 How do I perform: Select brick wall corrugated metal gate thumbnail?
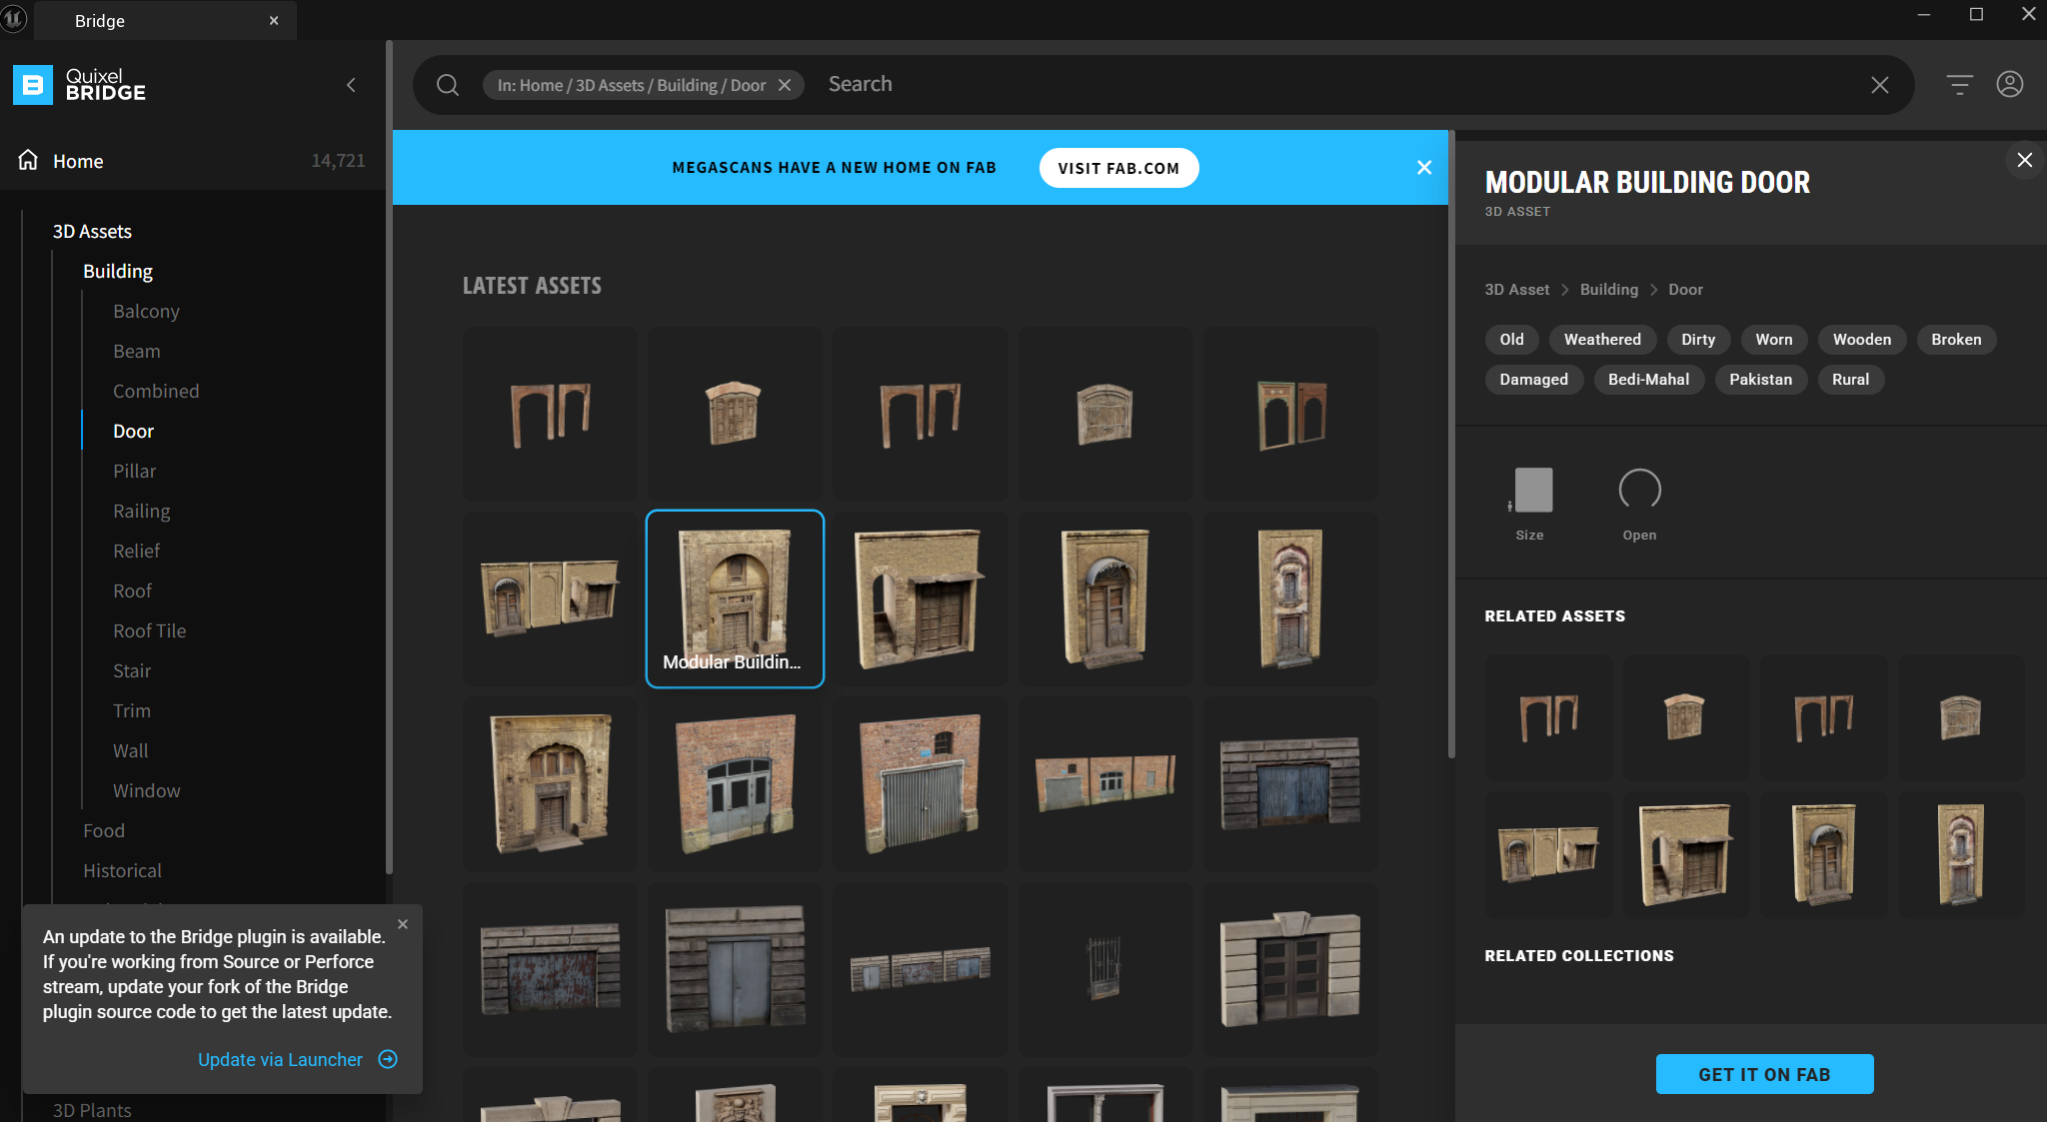coord(920,783)
